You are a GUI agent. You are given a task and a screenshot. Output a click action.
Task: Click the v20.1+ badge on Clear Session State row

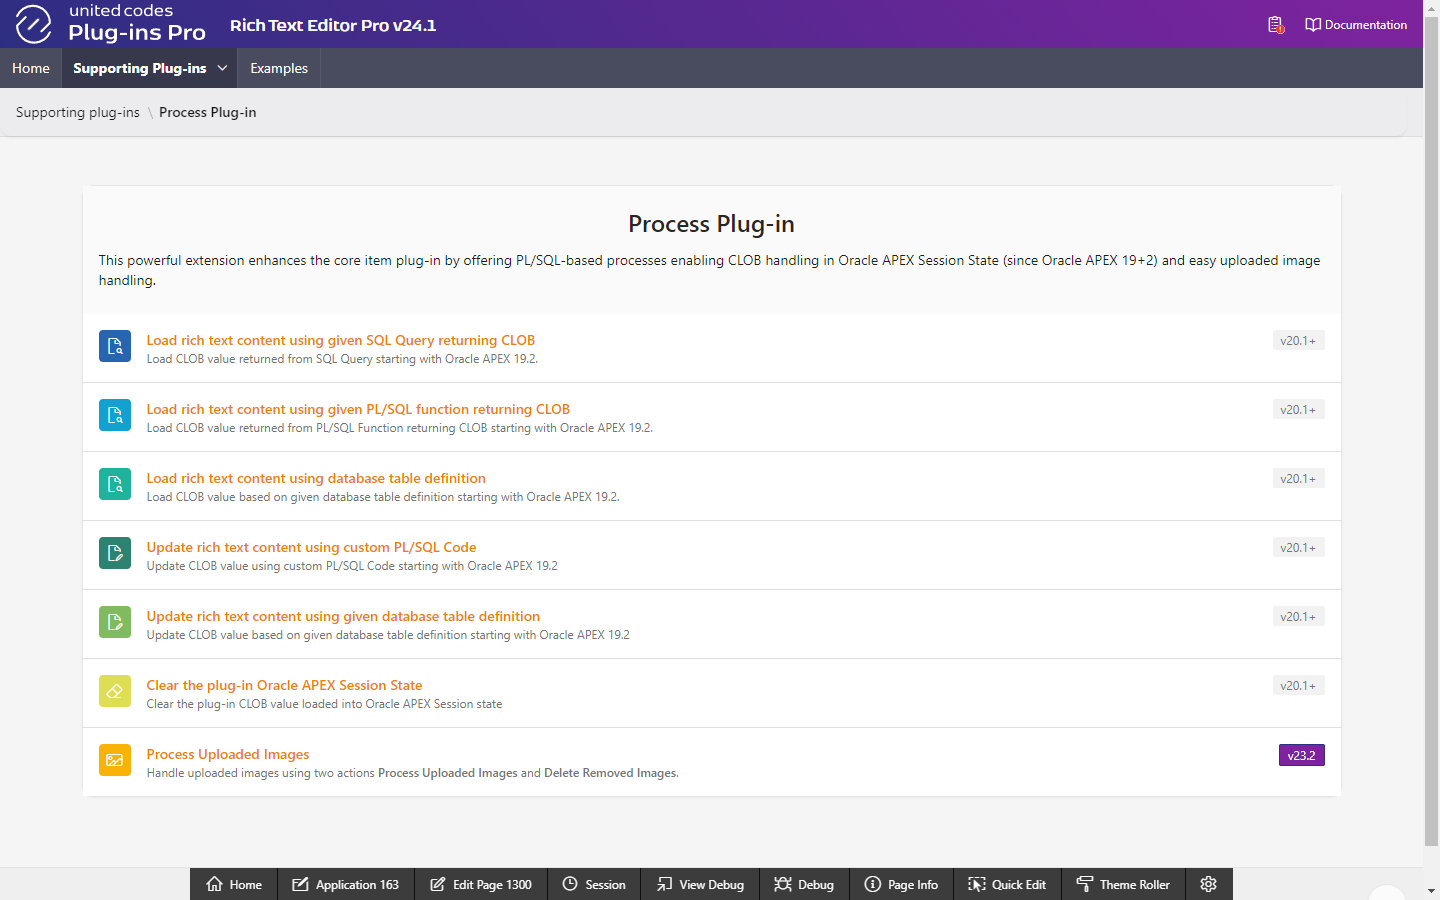[x=1298, y=686]
